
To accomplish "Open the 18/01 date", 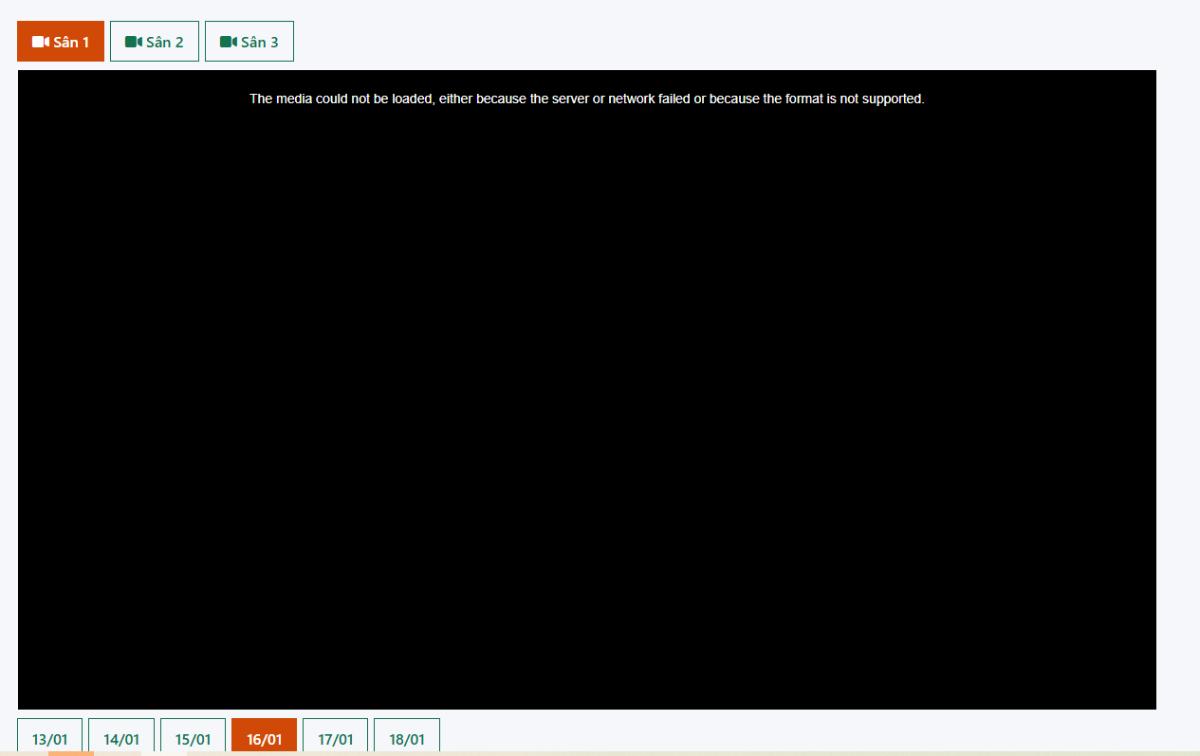I will (x=407, y=738).
